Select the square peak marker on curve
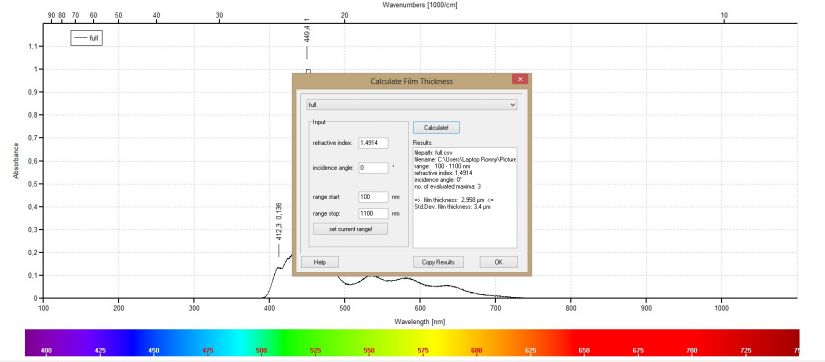 (308, 72)
